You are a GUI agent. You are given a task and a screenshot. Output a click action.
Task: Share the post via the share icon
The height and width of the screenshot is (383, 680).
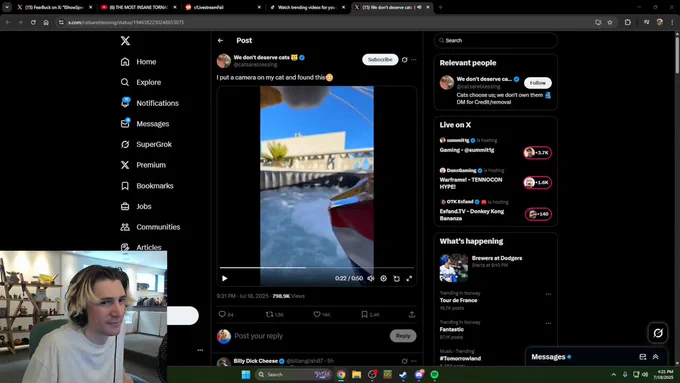[x=412, y=314]
